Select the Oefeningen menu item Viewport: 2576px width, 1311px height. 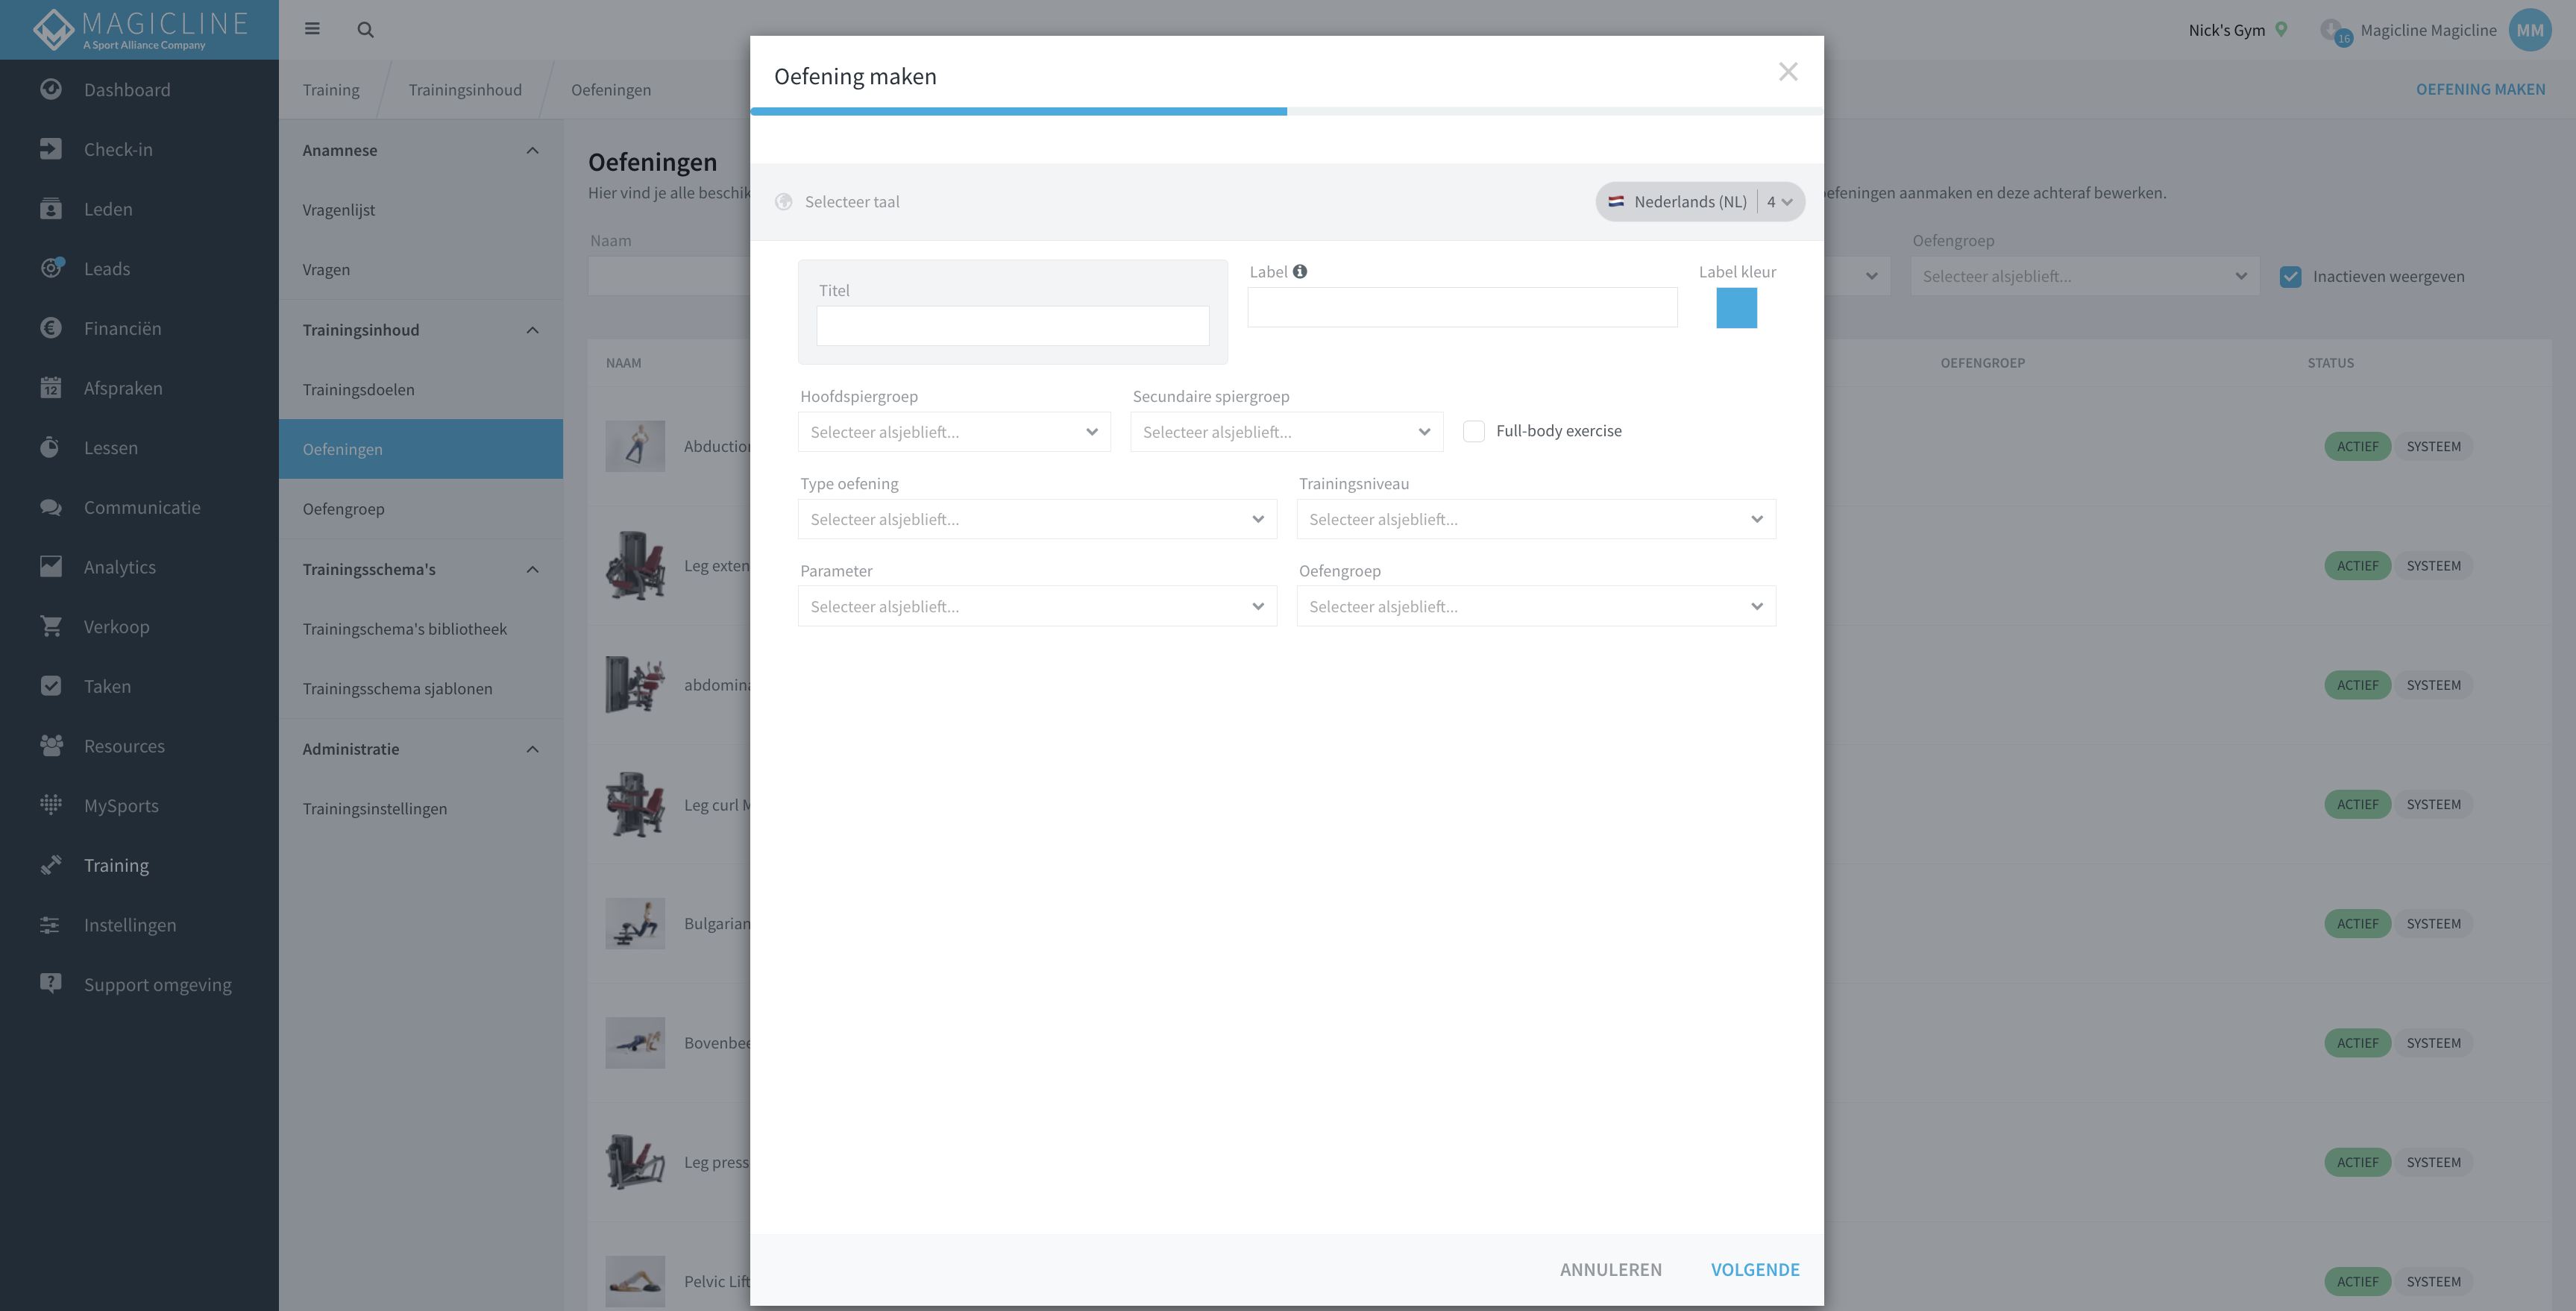(x=421, y=449)
